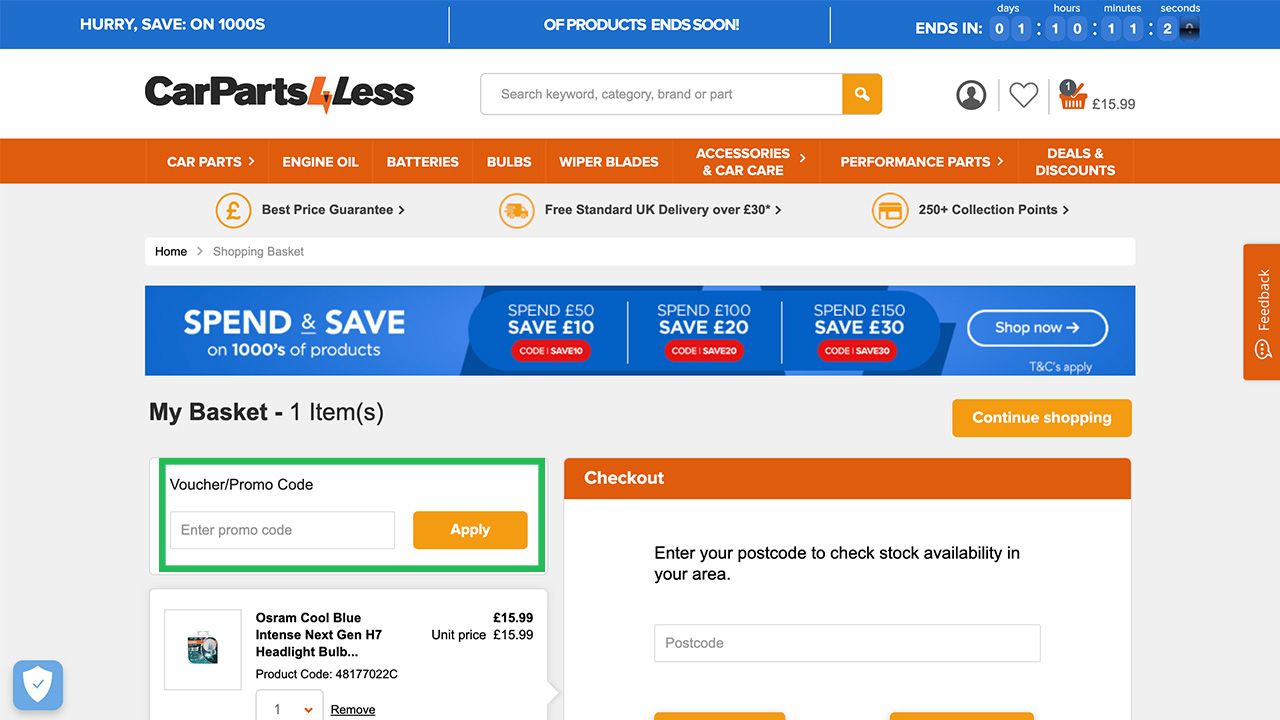Expand the Performance Parts menu
This screenshot has width=1280, height=720.
tap(920, 161)
